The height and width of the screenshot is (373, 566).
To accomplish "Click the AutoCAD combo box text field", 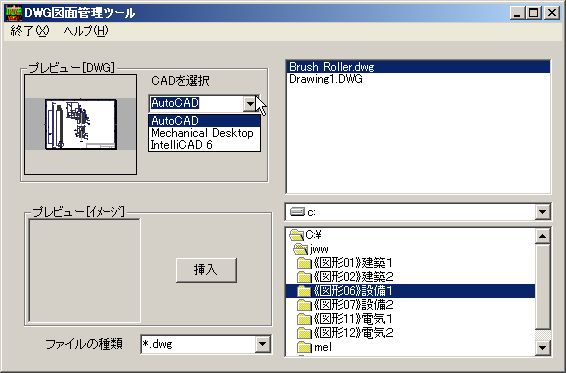I will coord(196,104).
